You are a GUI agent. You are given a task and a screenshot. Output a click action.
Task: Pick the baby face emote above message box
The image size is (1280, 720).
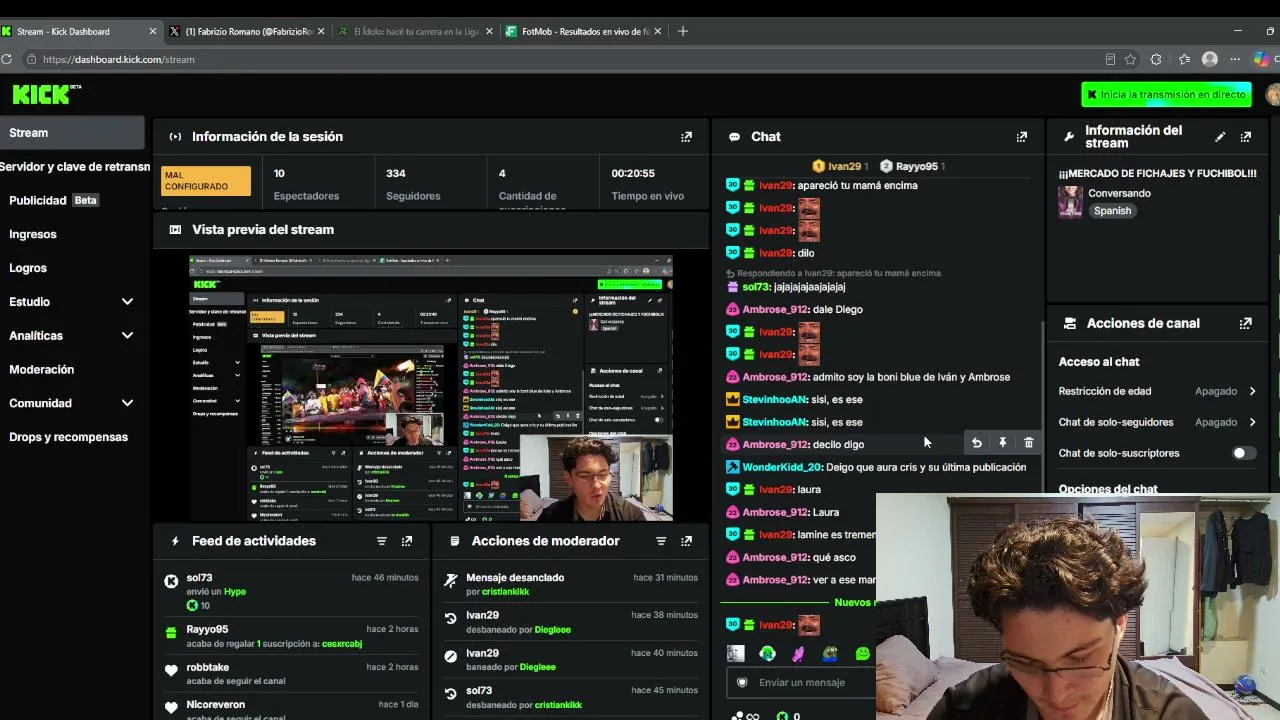point(736,654)
